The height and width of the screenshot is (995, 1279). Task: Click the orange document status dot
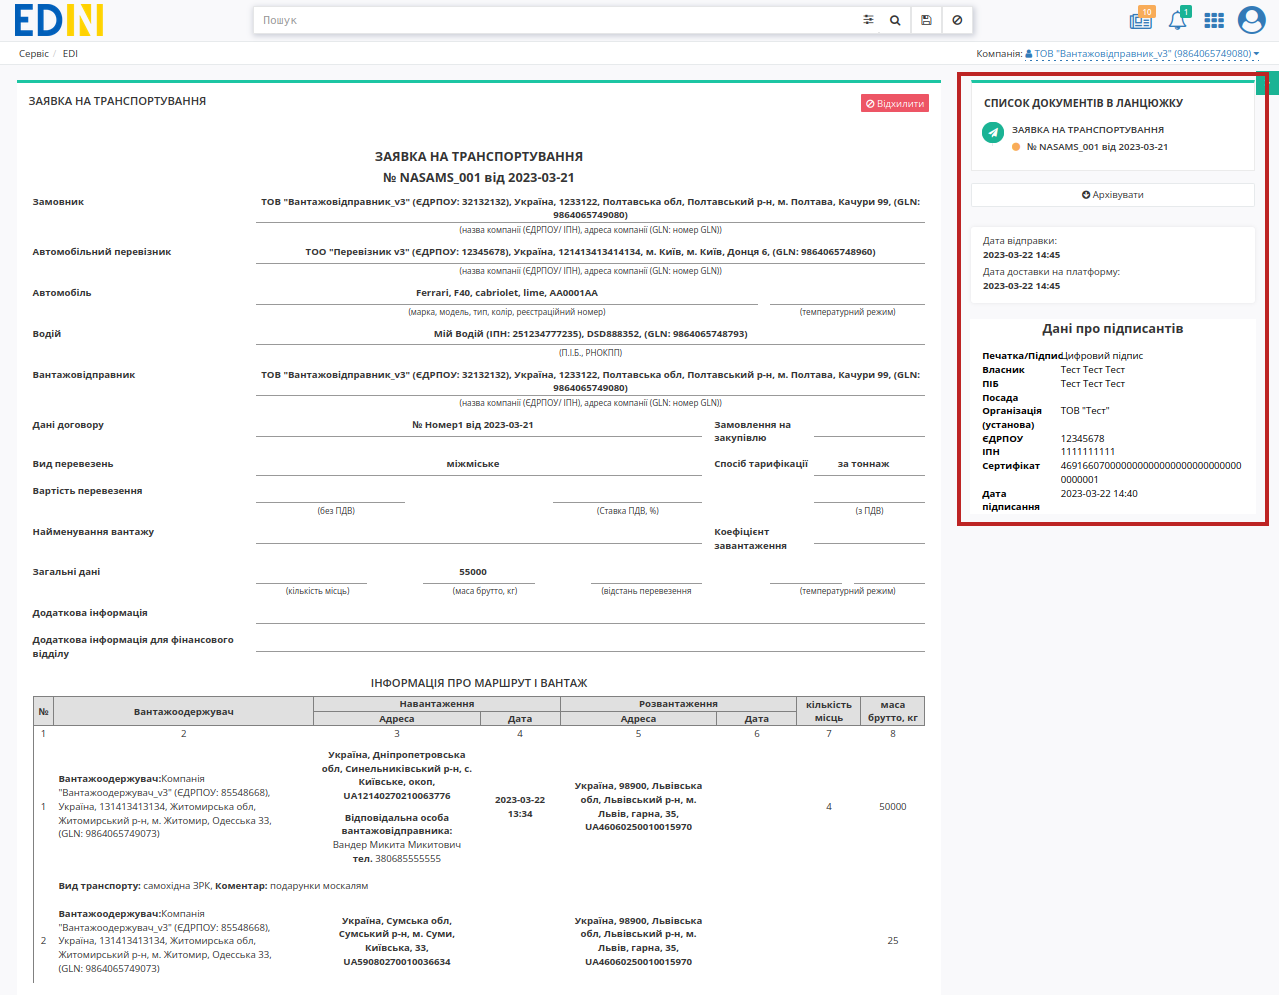tap(1016, 147)
